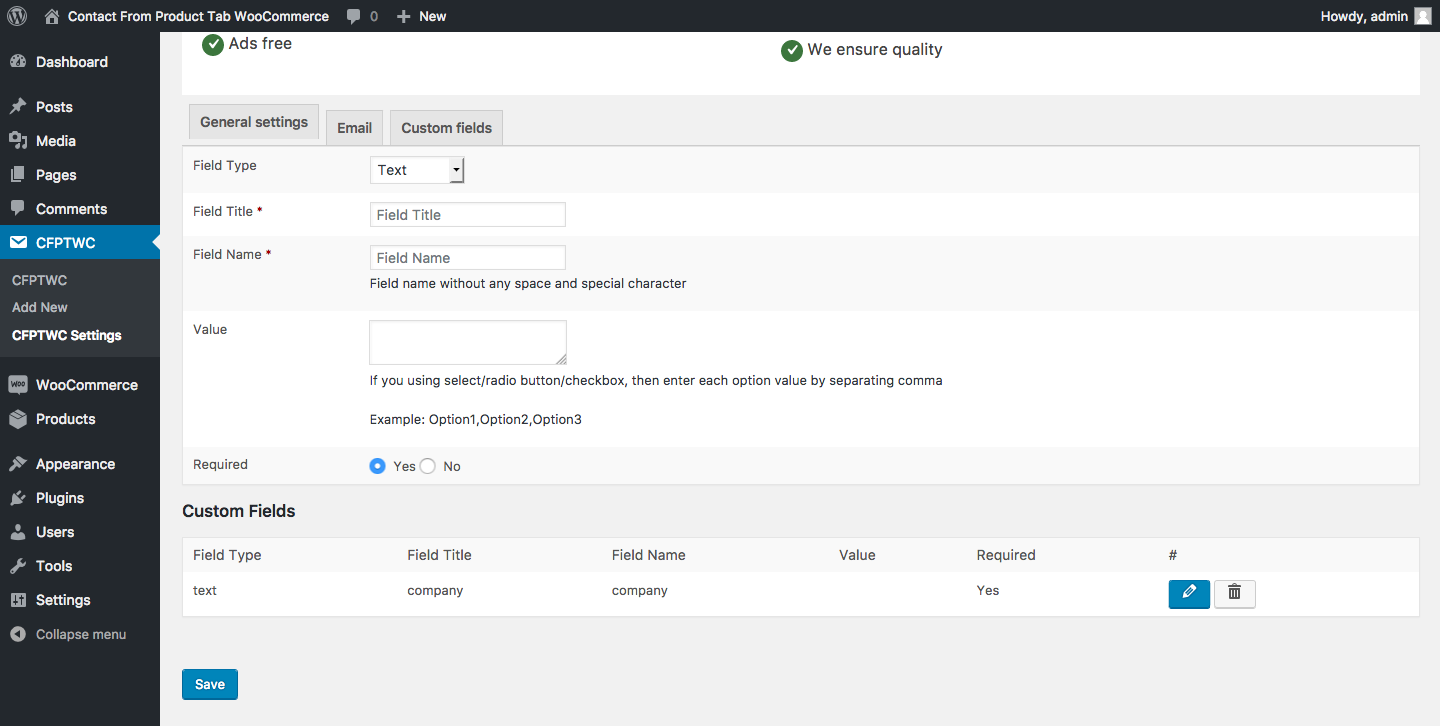This screenshot has height=726, width=1440.
Task: Focus the Field Name input
Action: coord(468,258)
